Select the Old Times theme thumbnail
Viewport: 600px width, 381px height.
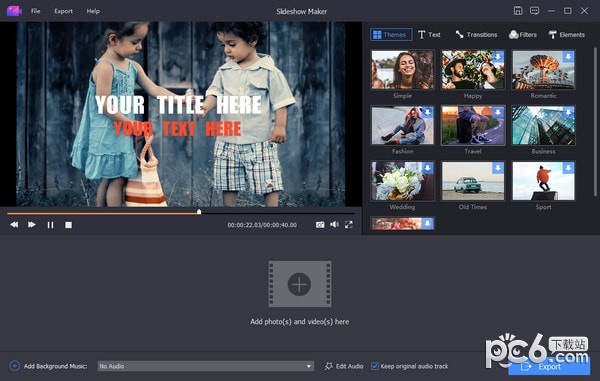coord(473,181)
